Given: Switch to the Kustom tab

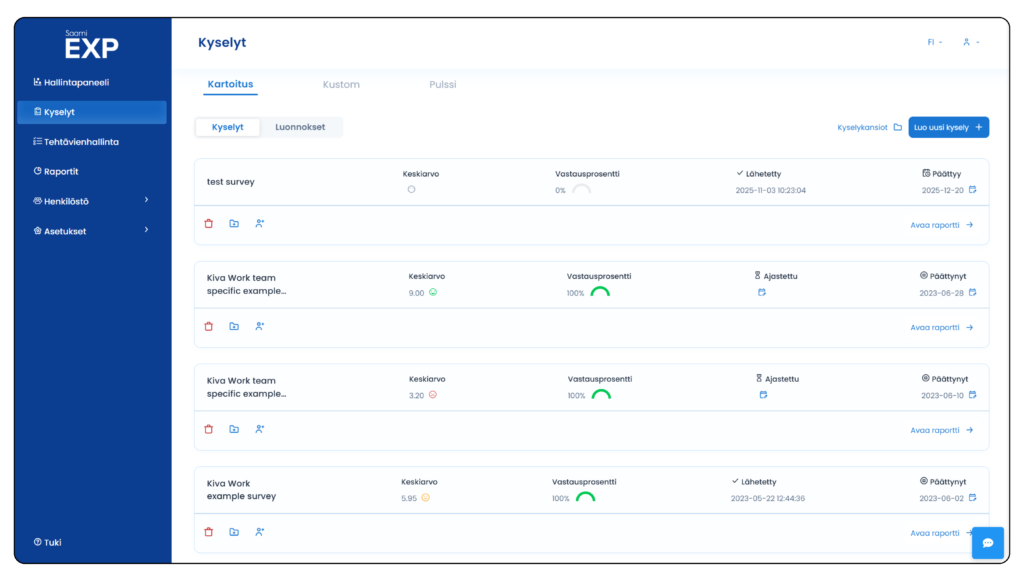Looking at the screenshot, I should pyautogui.click(x=341, y=85).
